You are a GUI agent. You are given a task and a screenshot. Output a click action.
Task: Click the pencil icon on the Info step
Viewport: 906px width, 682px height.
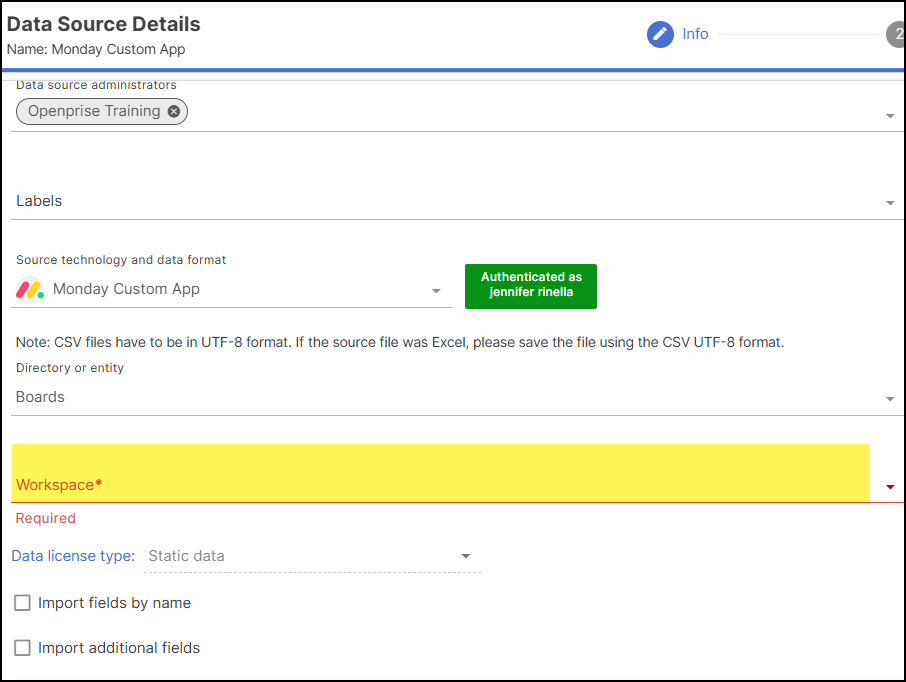(660, 34)
